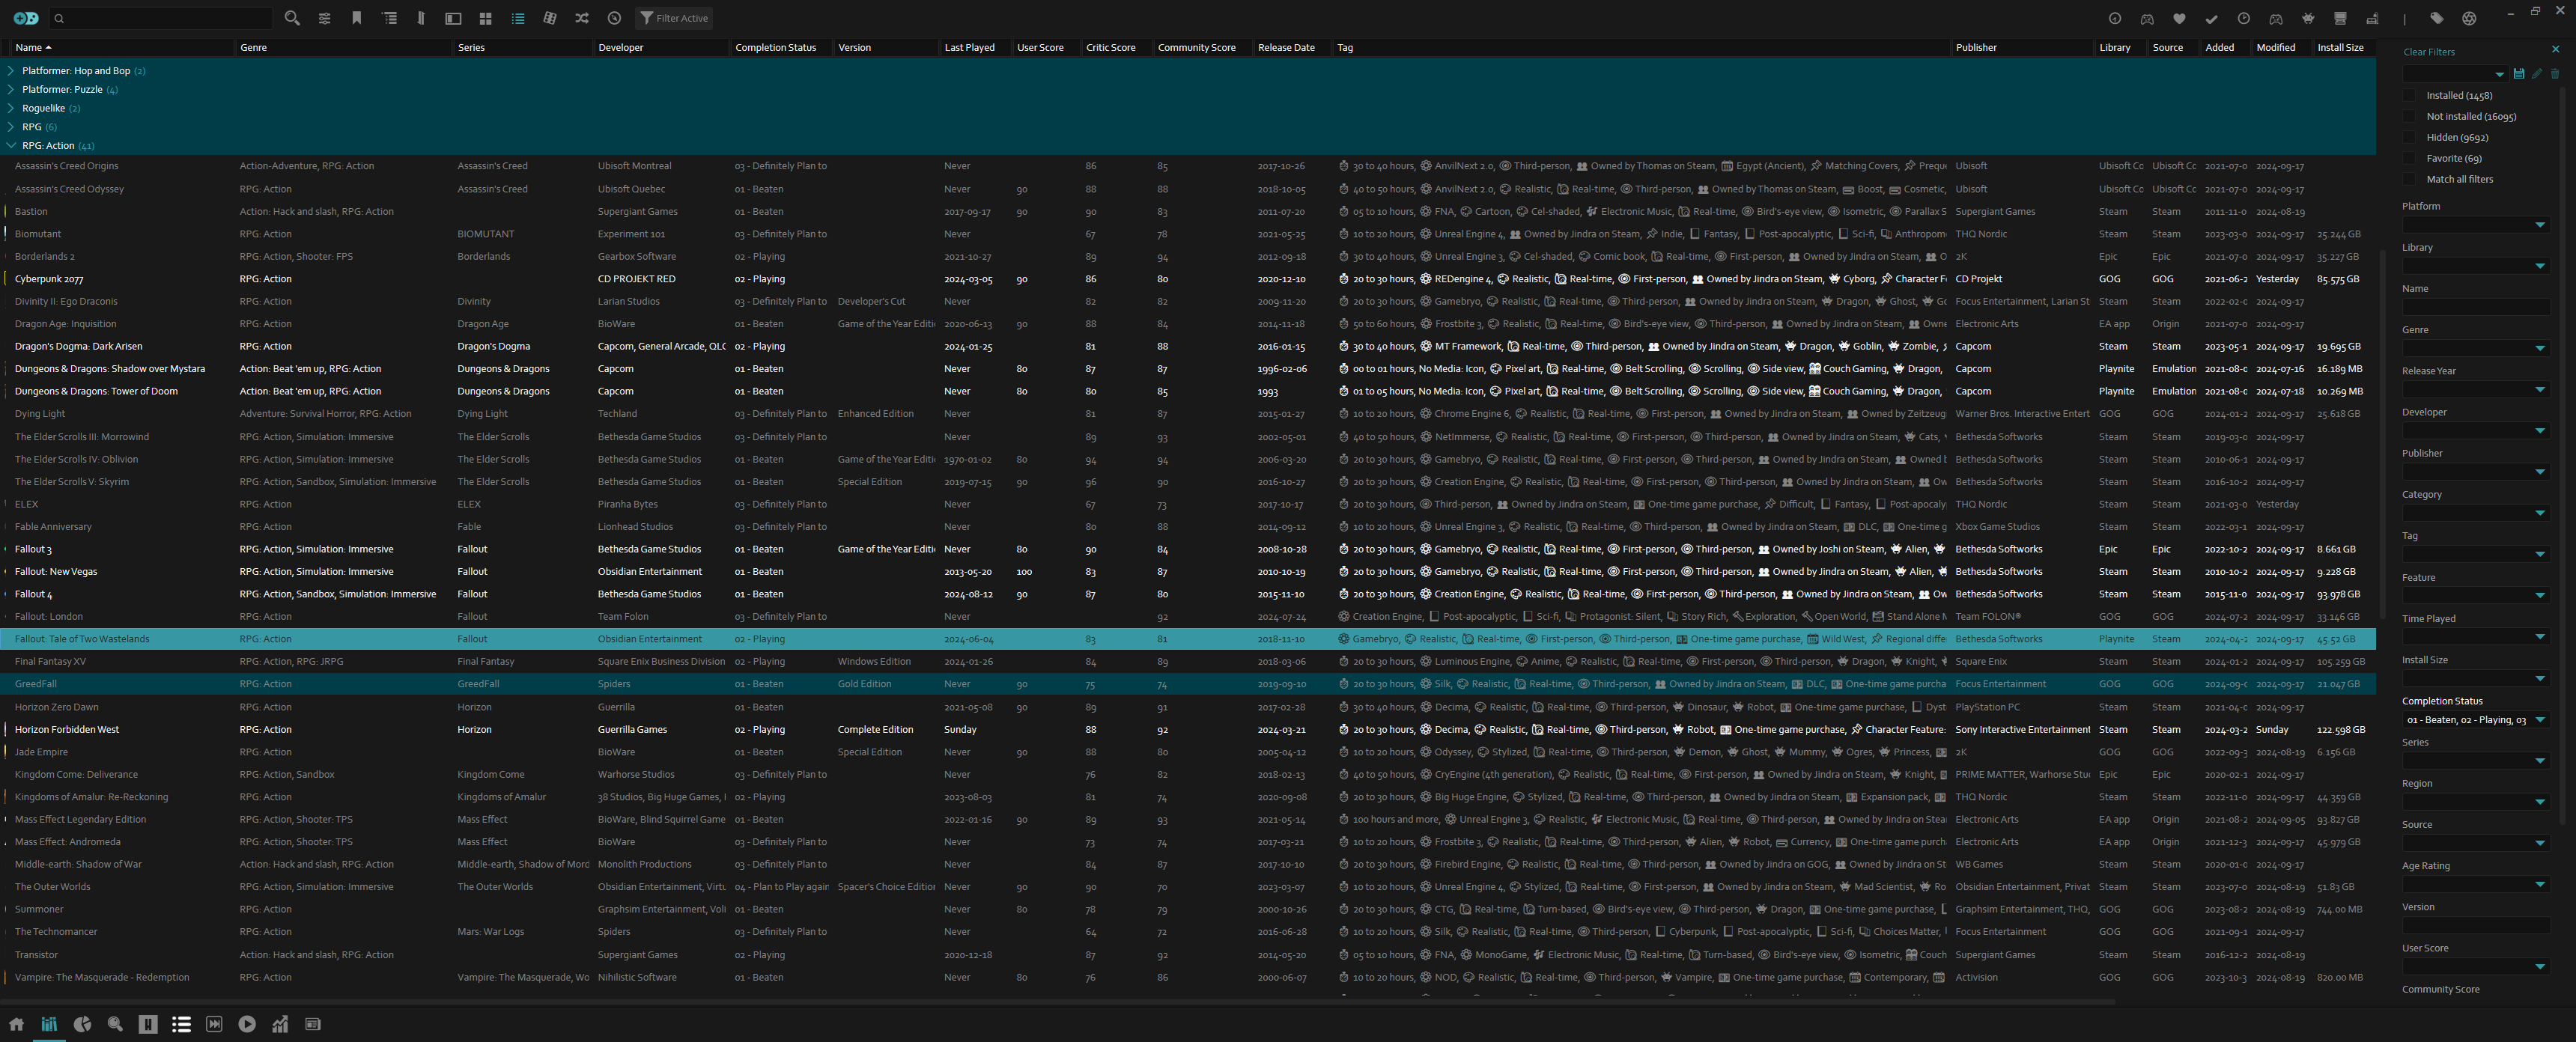The width and height of the screenshot is (2576, 1042).
Task: Click the space invader icon in the toolbar
Action: pyautogui.click(x=2308, y=18)
